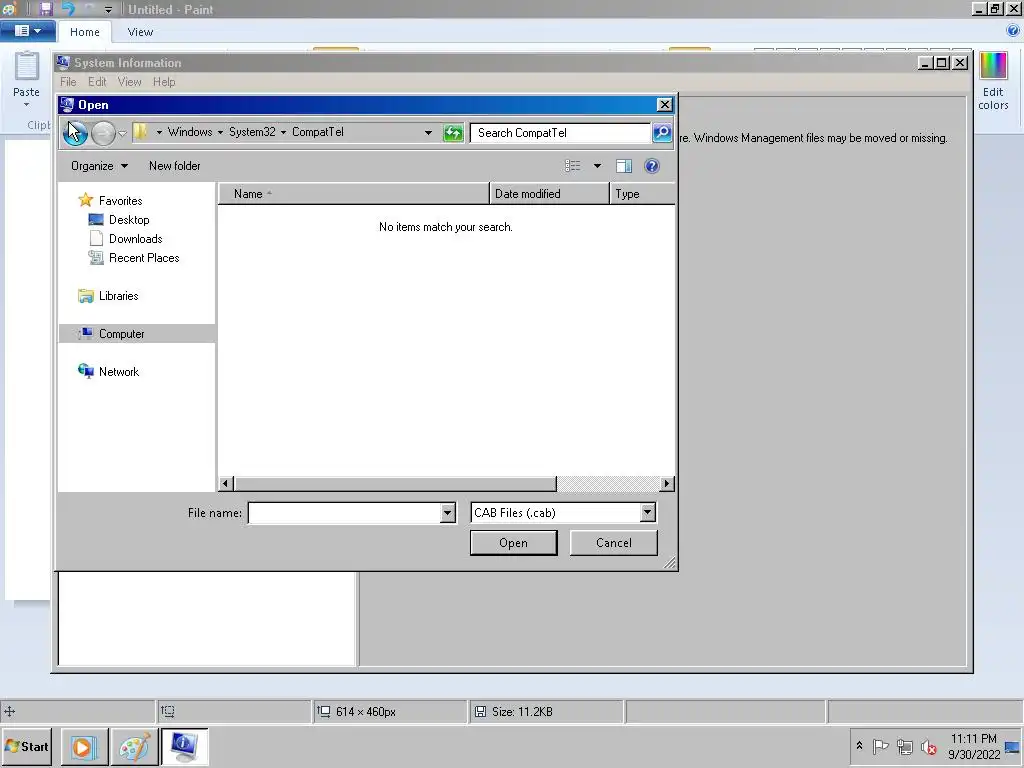
Task: Switch to System Information in taskbar
Action: pos(184,747)
